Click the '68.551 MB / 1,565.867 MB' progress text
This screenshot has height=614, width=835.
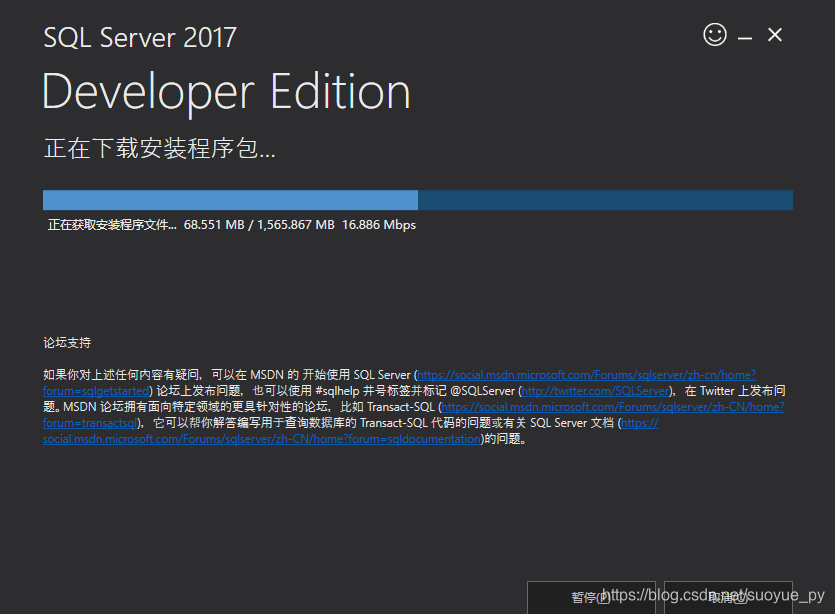pyautogui.click(x=259, y=225)
